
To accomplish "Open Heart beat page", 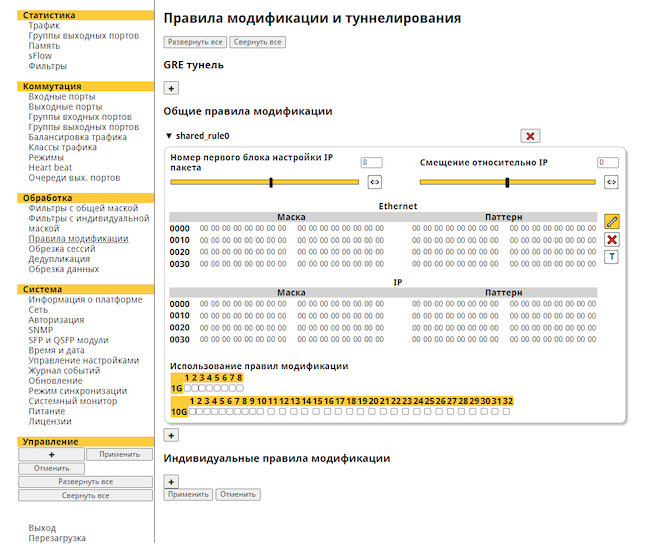I will point(50,168).
